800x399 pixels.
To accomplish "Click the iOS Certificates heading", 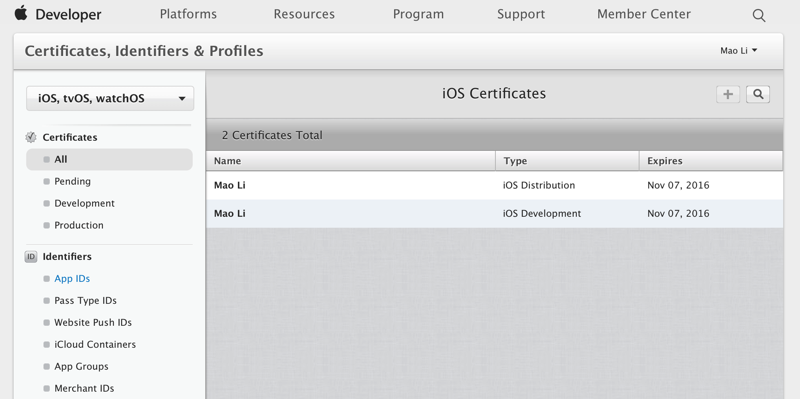I will (494, 94).
